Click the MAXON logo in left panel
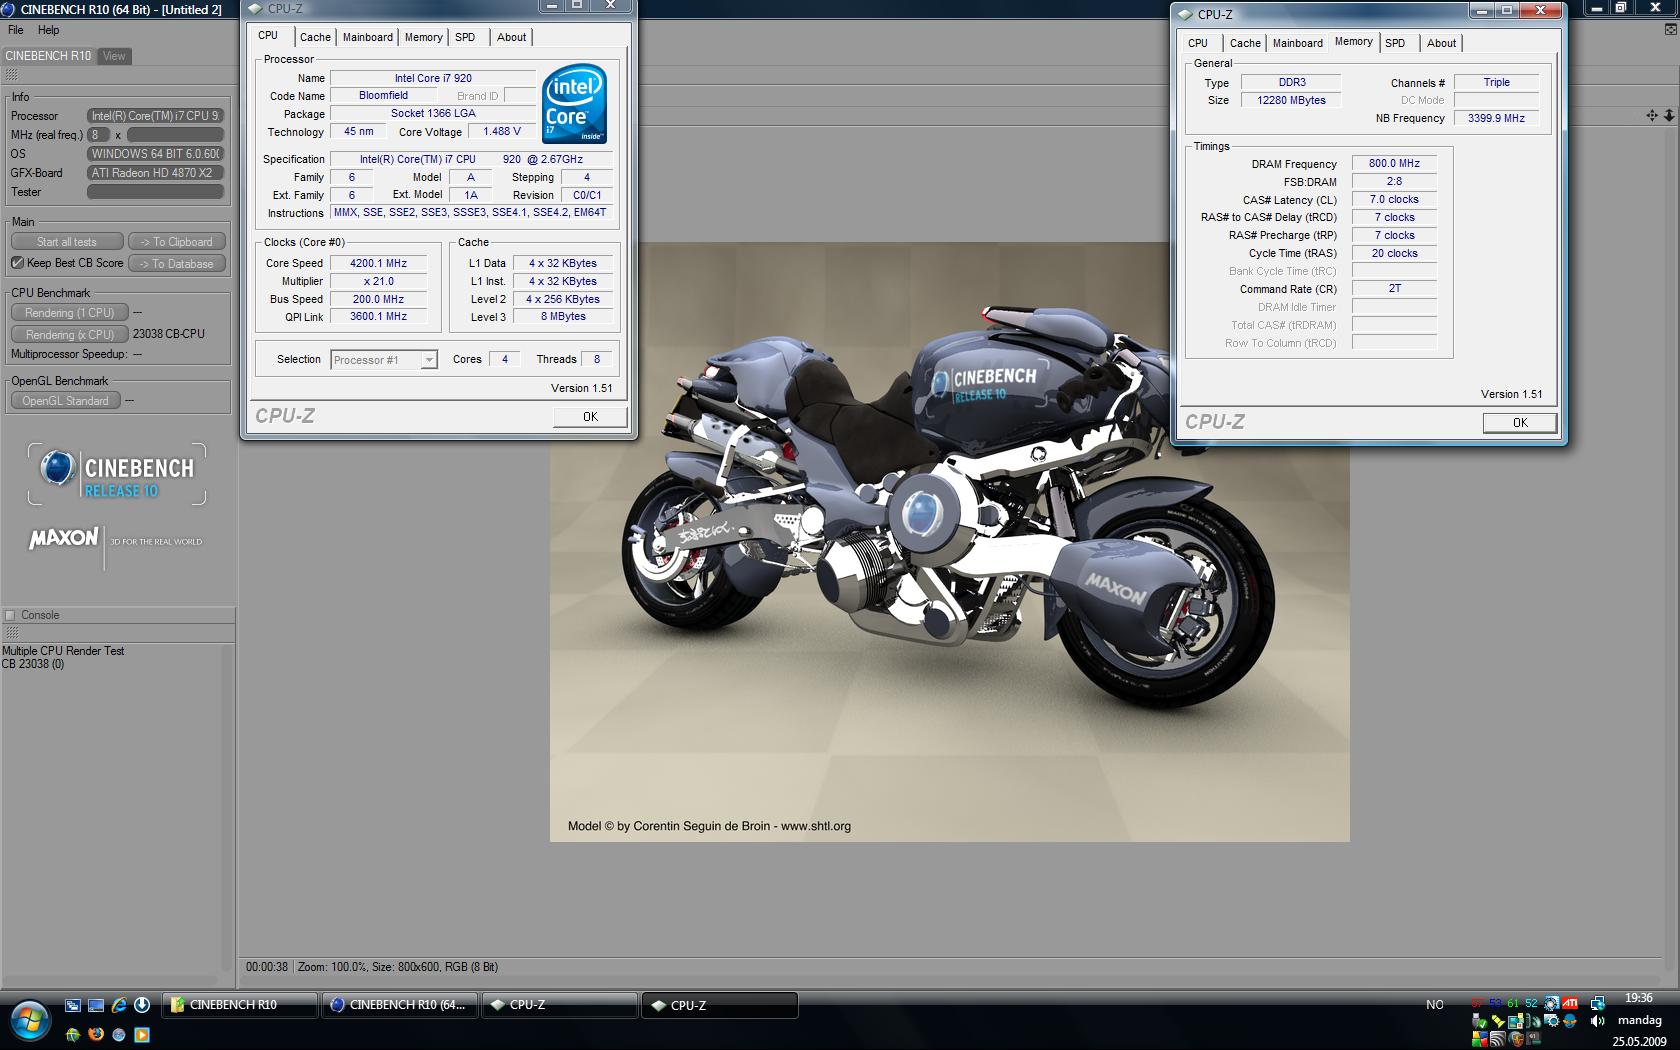The height and width of the screenshot is (1050, 1680). (x=64, y=538)
